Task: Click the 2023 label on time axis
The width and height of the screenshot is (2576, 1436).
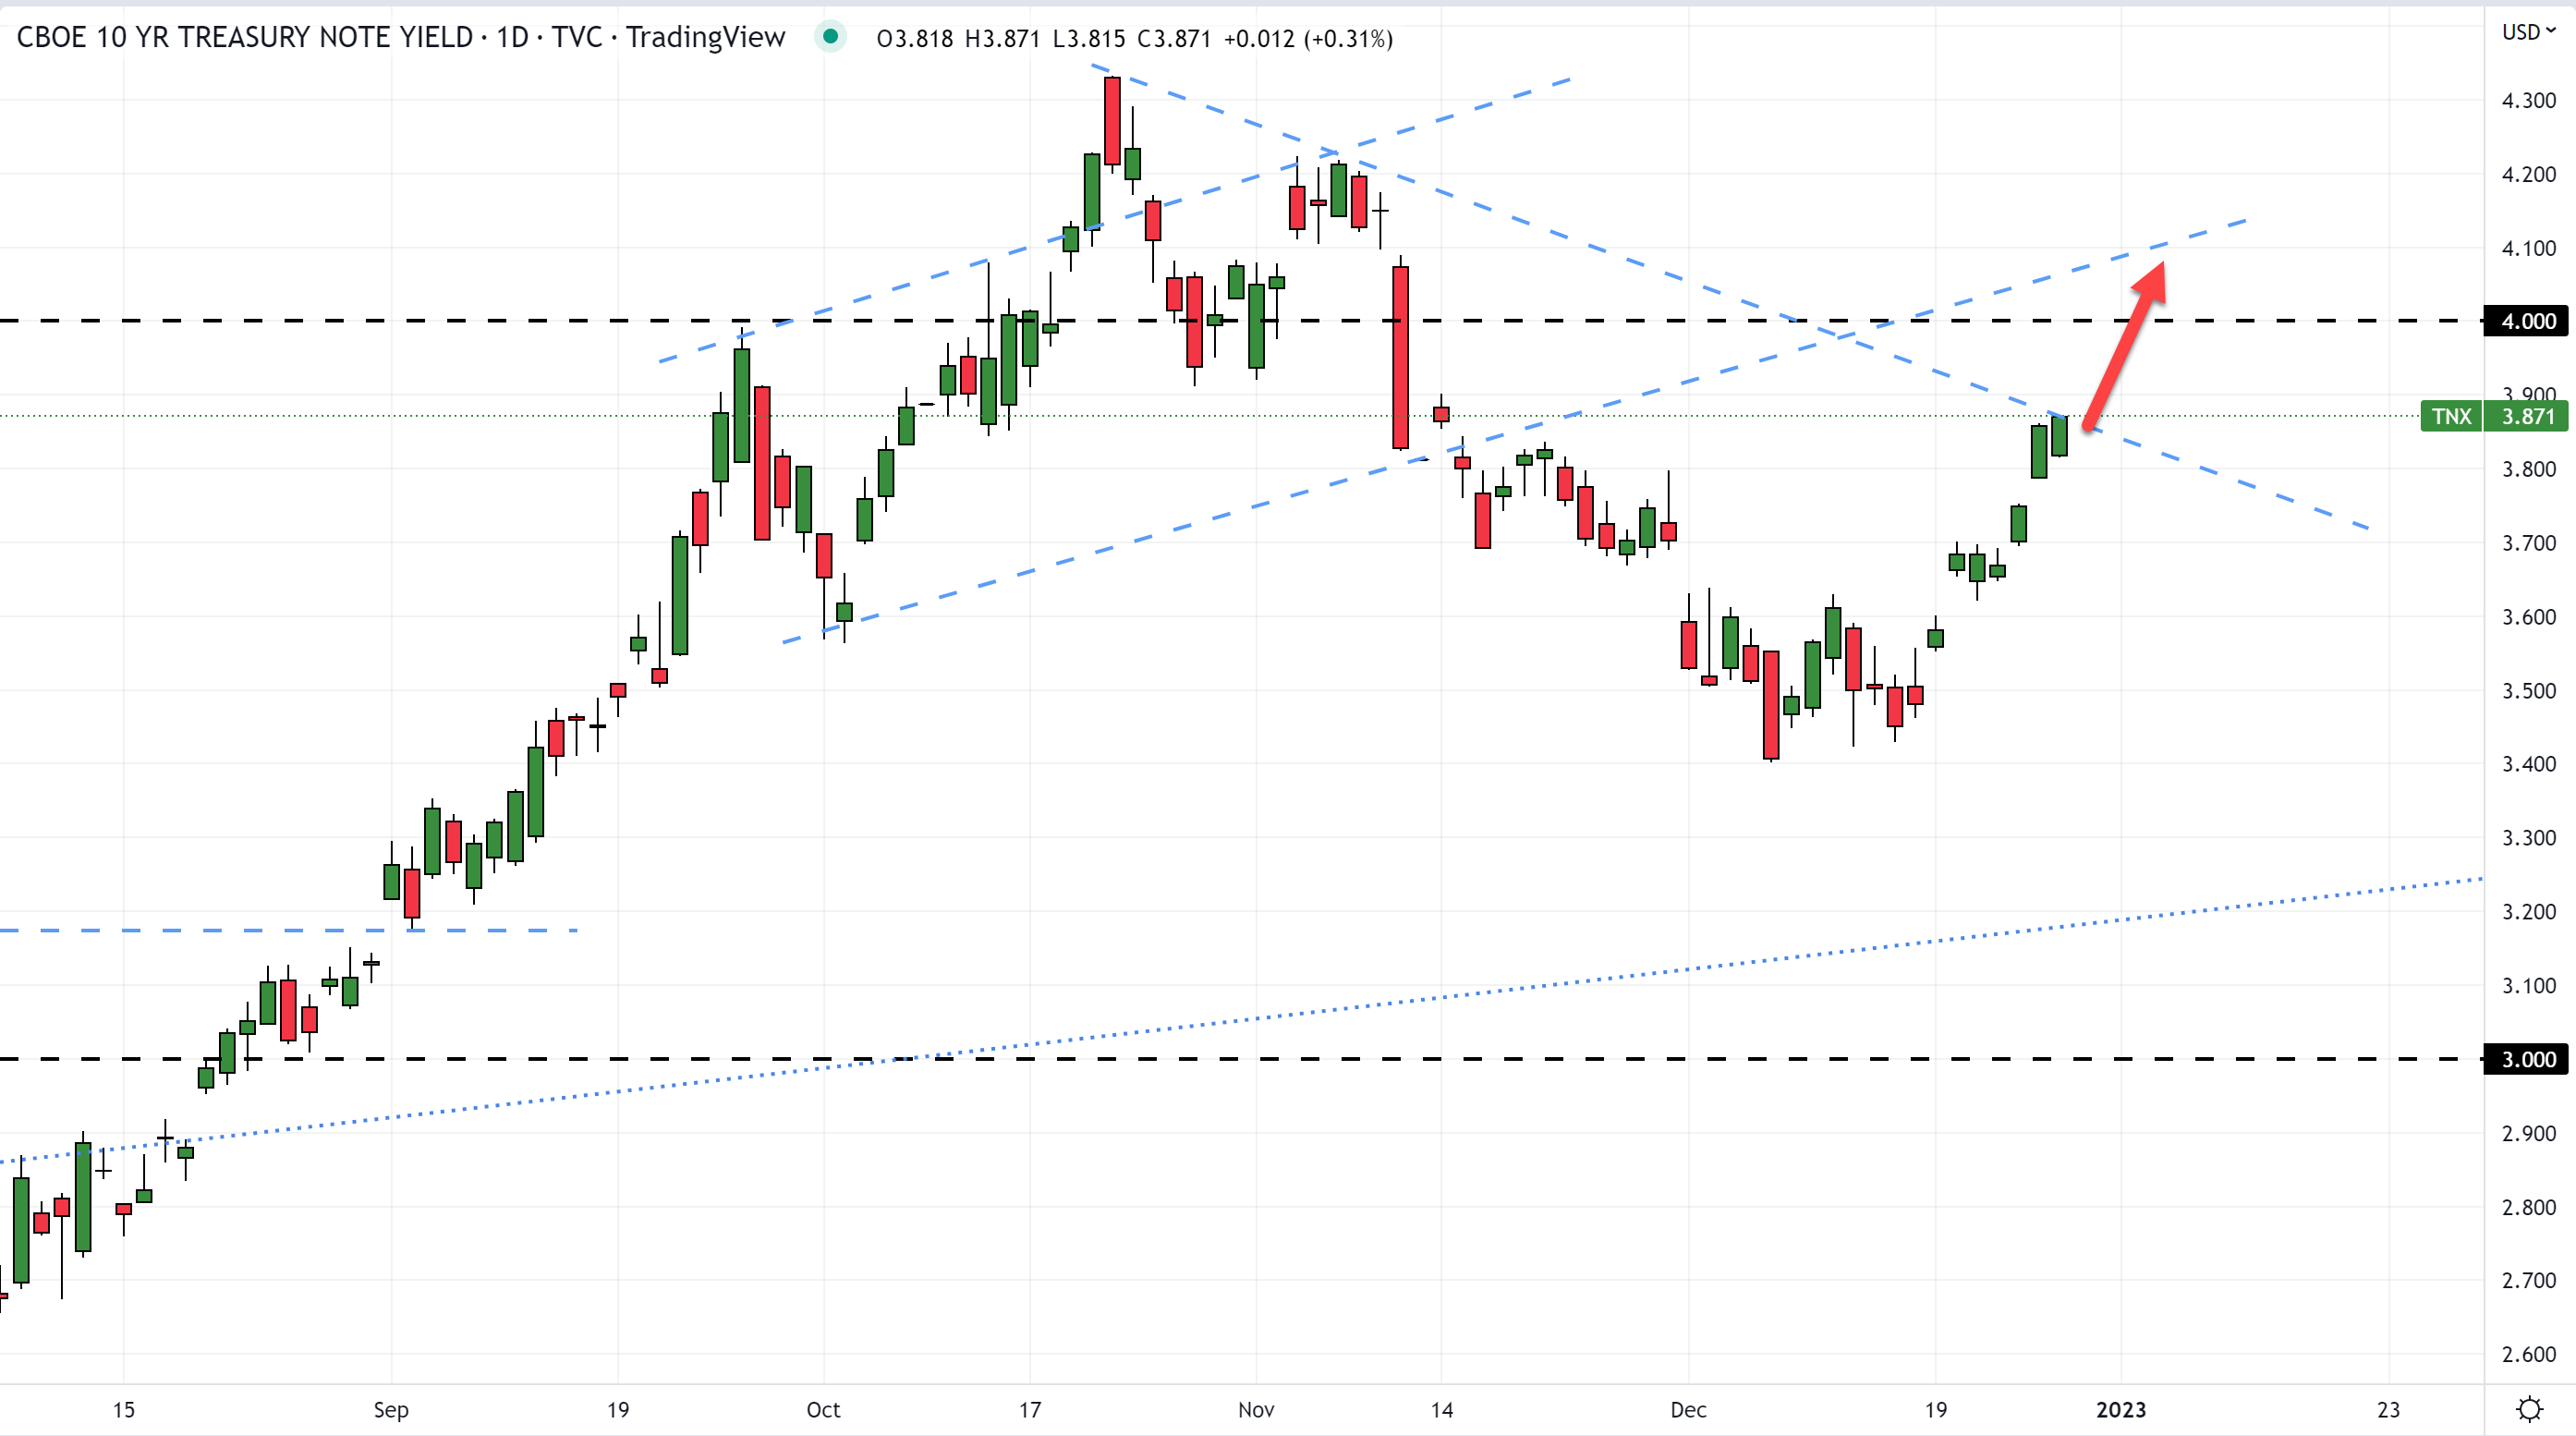Action: [2120, 1410]
